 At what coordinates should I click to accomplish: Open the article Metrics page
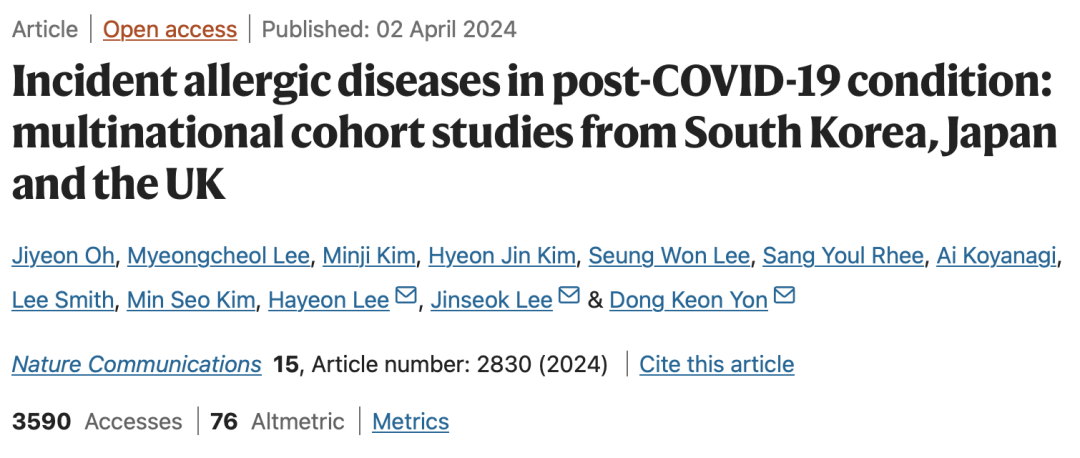tap(411, 421)
